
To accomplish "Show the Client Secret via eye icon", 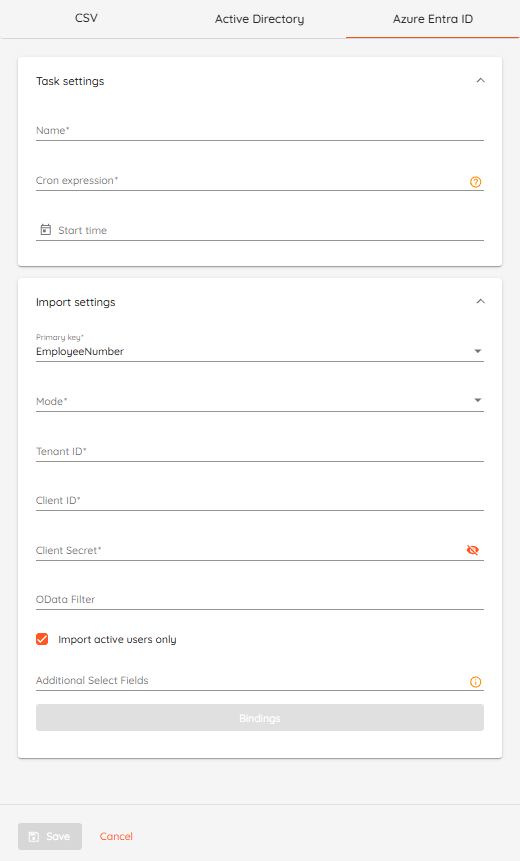I will coord(472,550).
